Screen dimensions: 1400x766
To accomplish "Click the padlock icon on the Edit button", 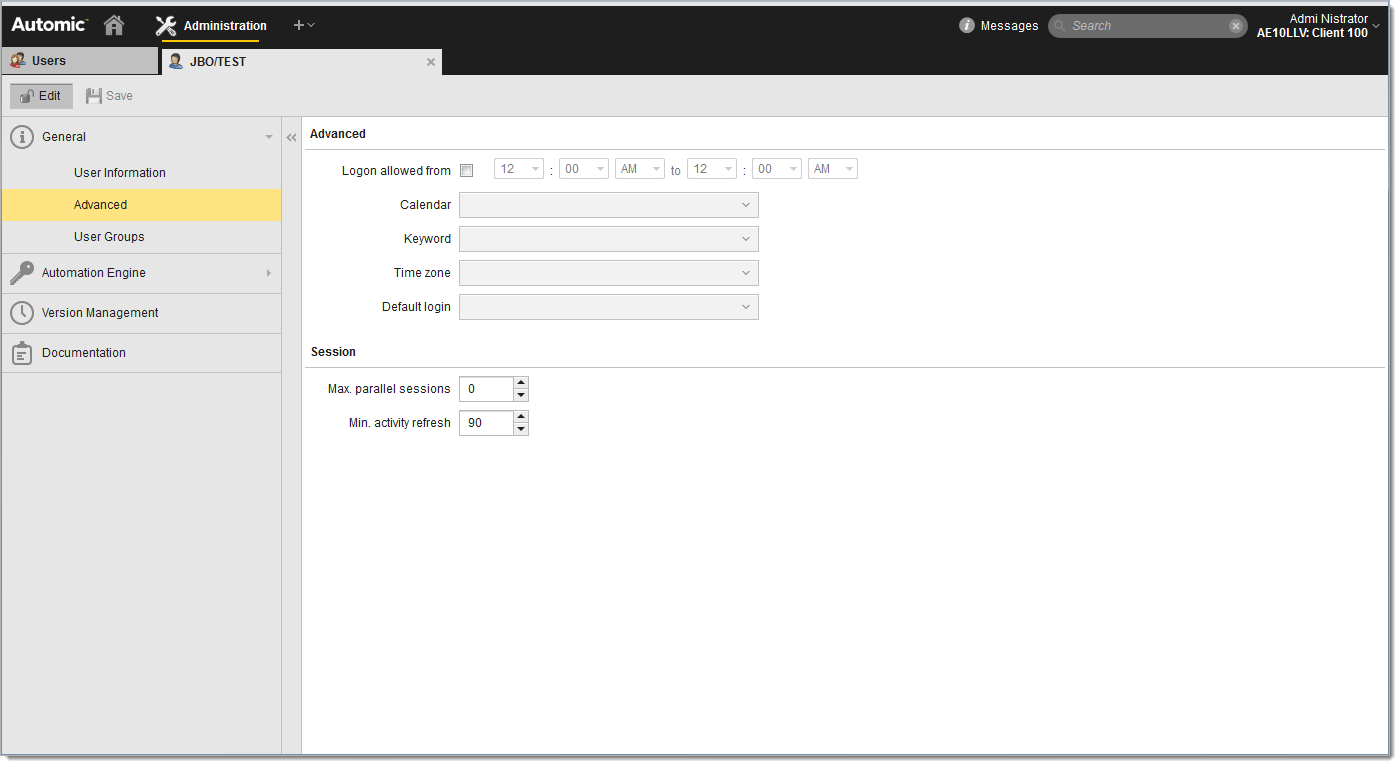I will 24,95.
